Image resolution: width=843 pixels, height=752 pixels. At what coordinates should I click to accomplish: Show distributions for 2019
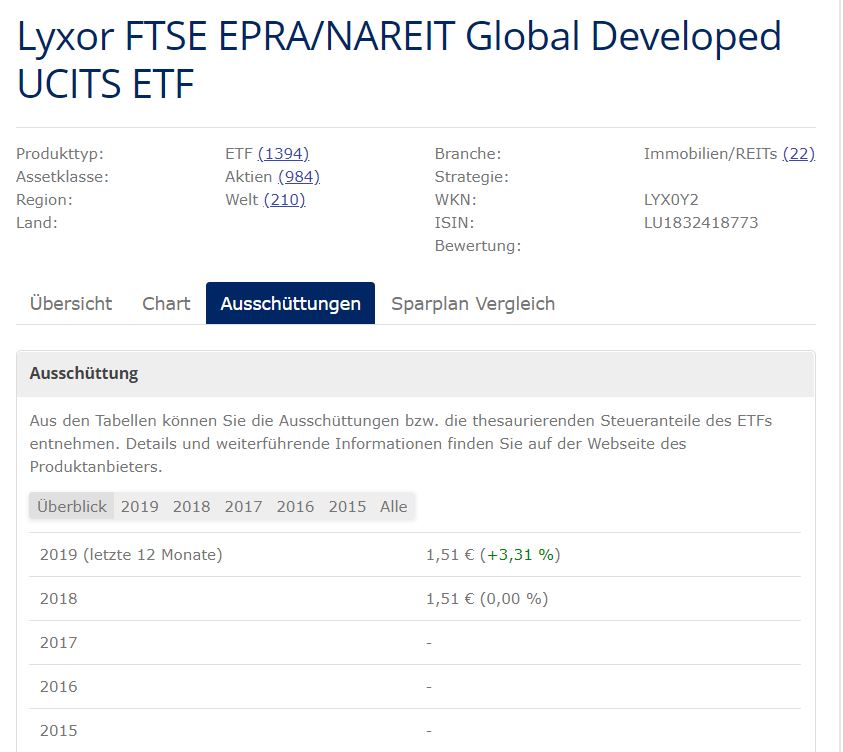pos(140,506)
